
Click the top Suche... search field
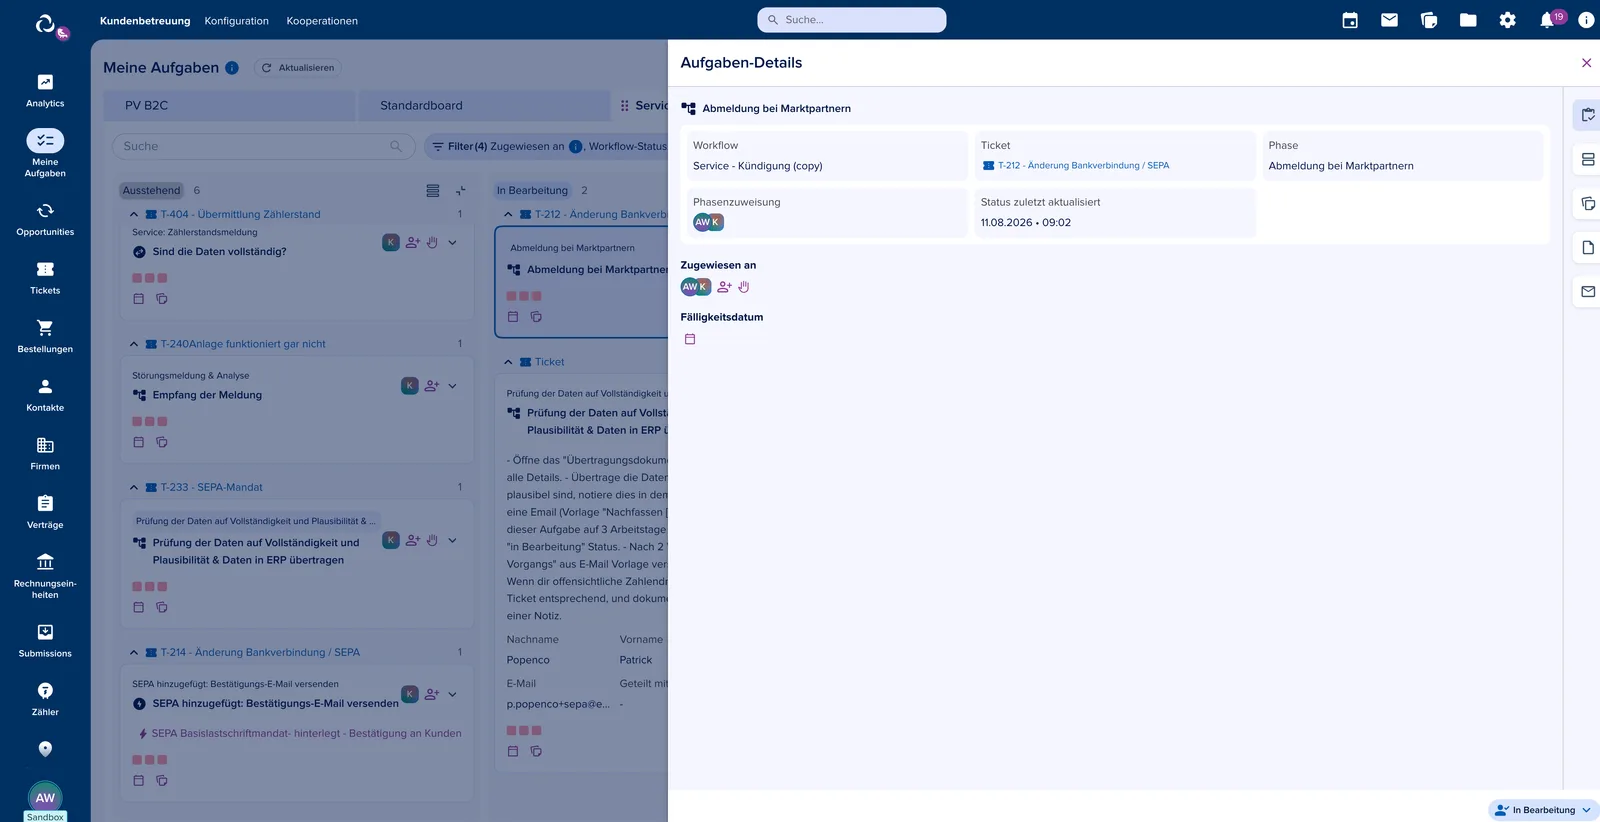point(852,20)
